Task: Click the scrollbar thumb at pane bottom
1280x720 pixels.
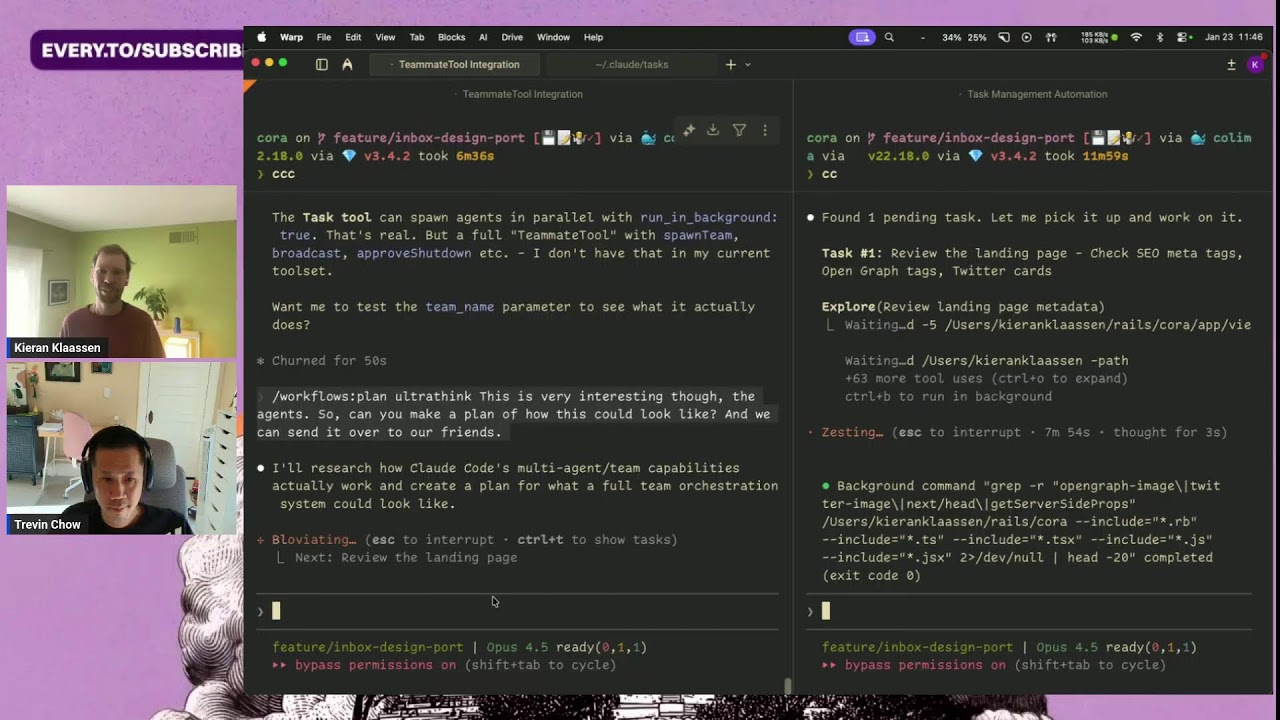Action: tap(787, 686)
